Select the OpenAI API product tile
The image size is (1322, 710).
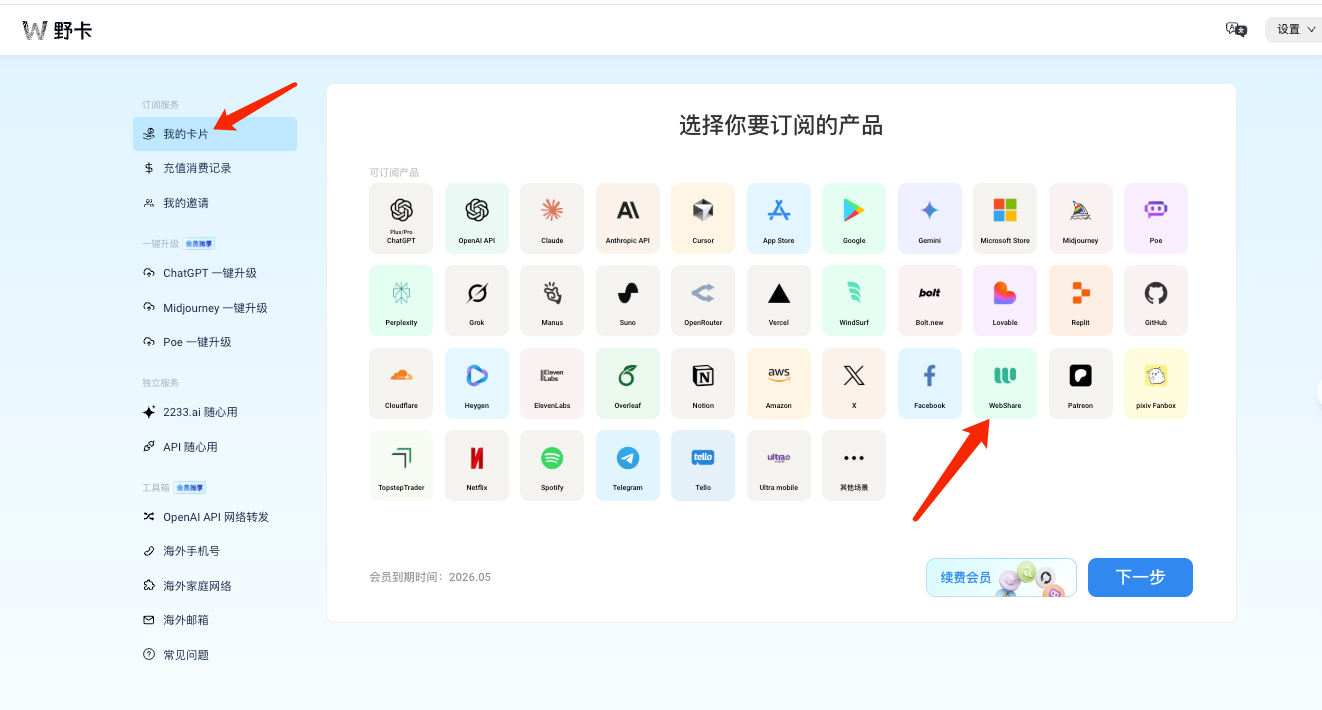tap(477, 218)
